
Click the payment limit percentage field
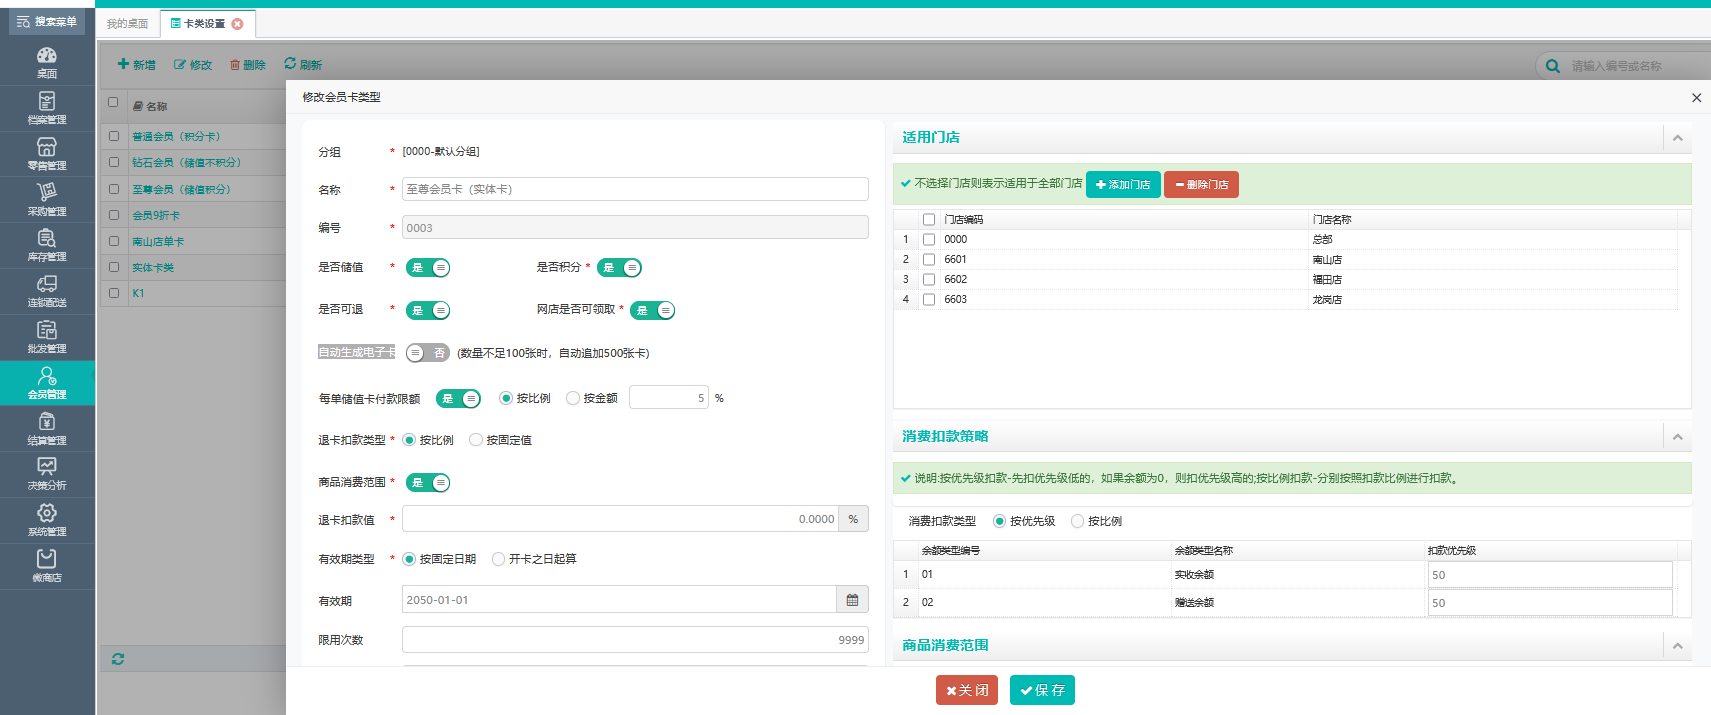pyautogui.click(x=669, y=398)
